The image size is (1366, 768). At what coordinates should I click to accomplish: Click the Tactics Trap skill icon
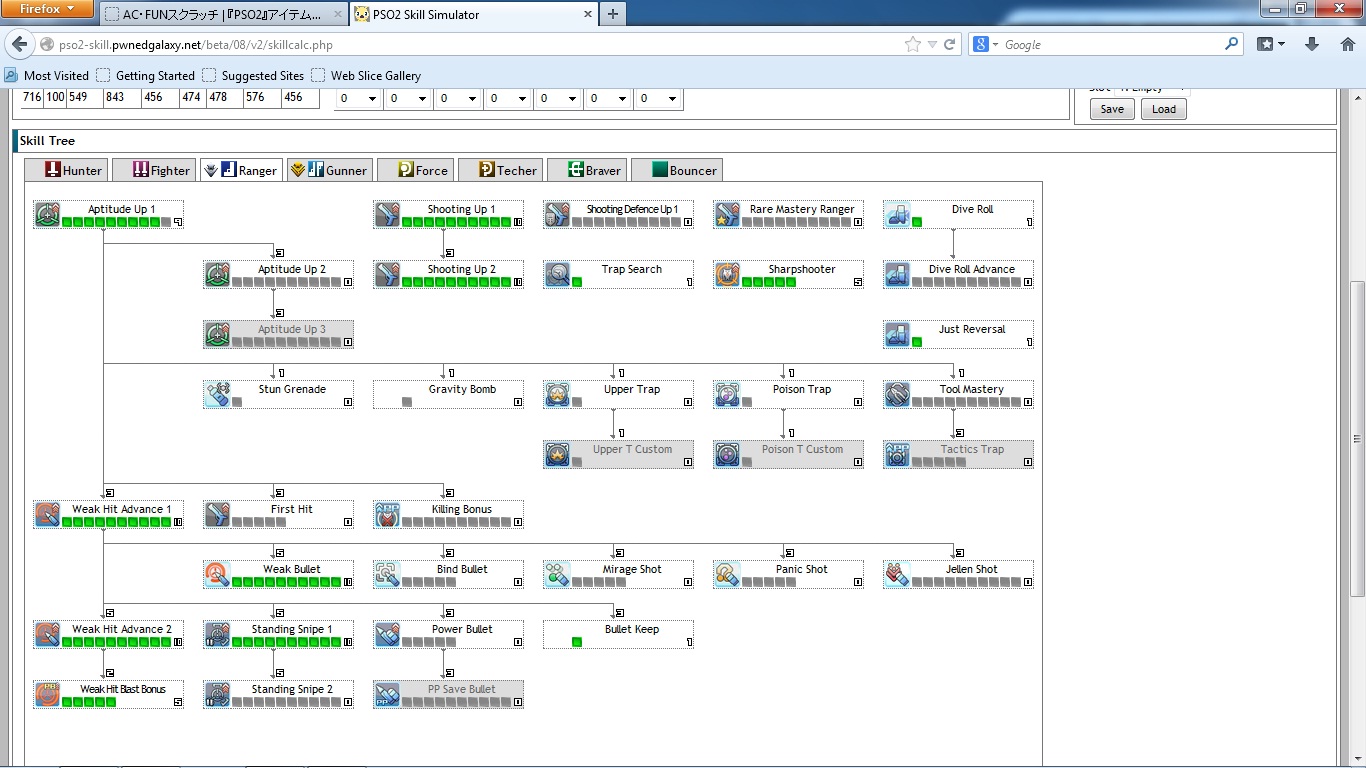897,455
